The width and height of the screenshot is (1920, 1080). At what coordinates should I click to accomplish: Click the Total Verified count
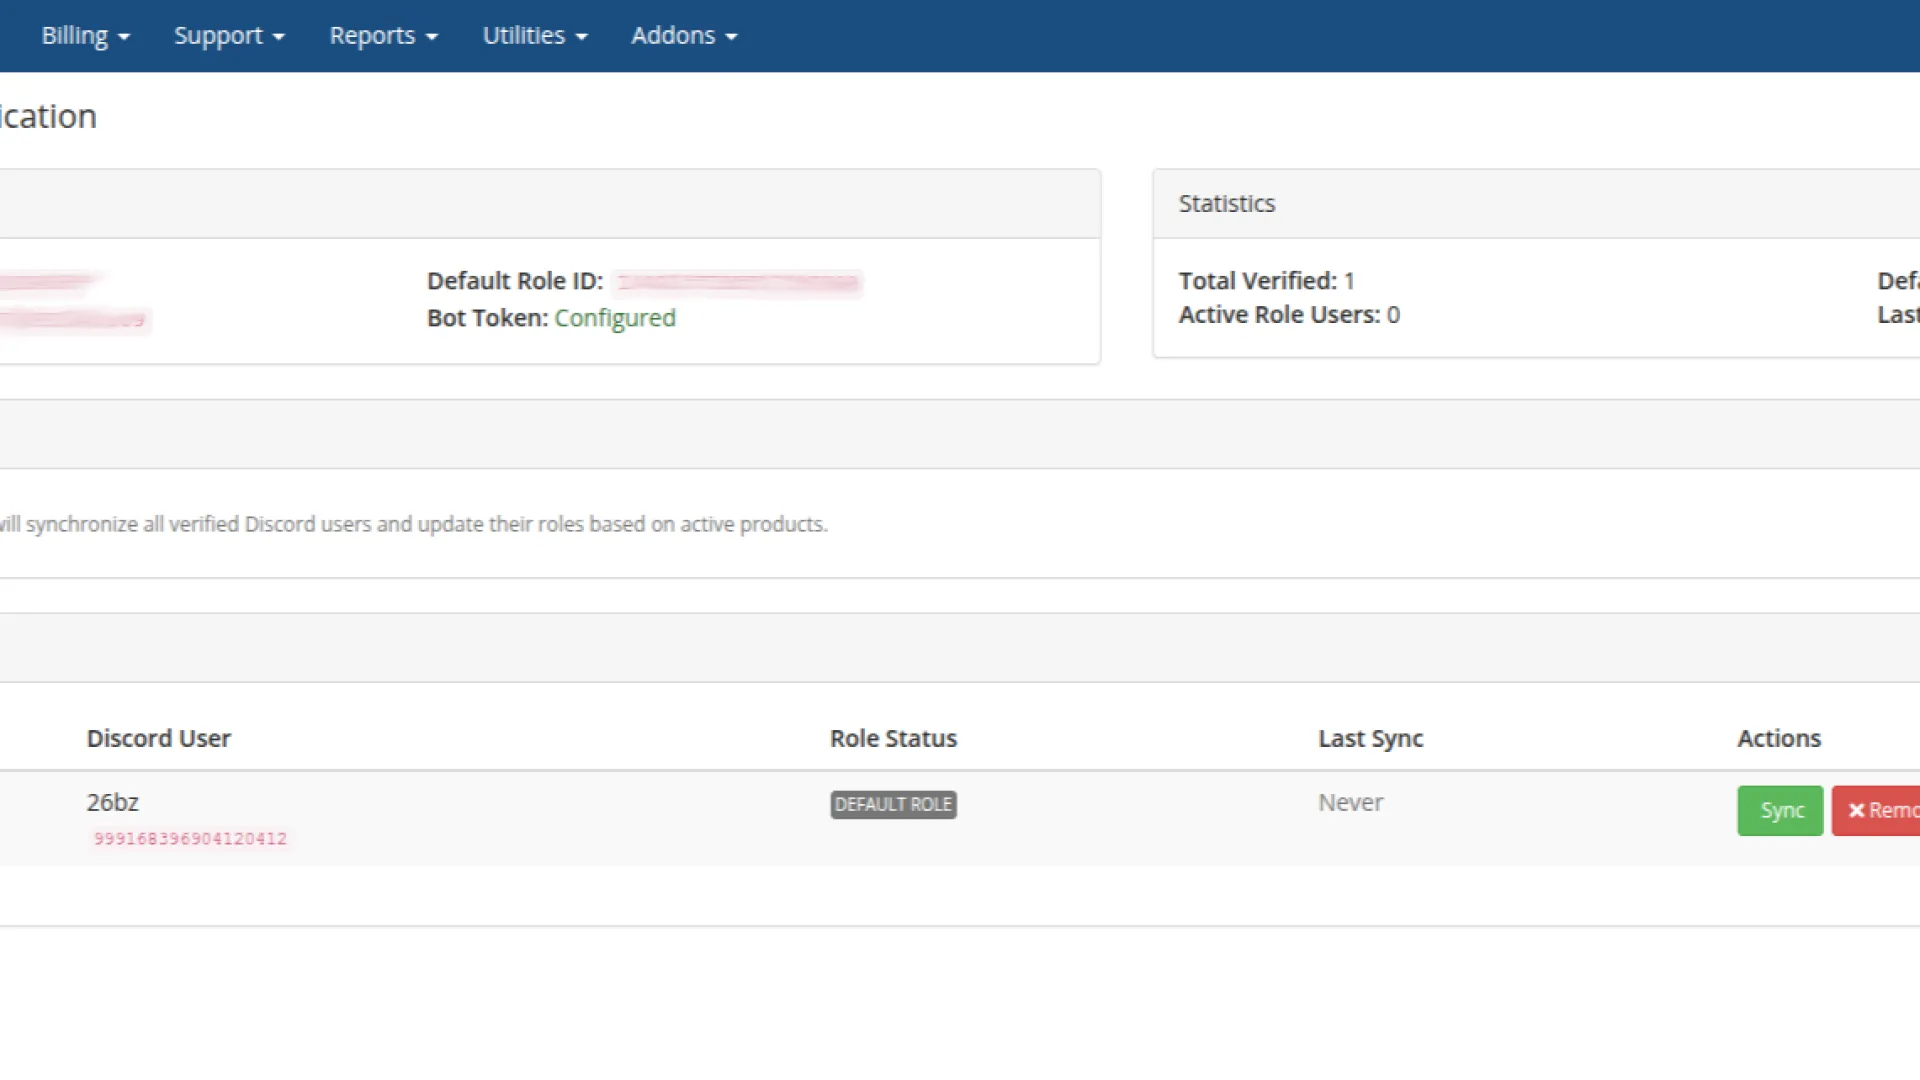pyautogui.click(x=1348, y=281)
